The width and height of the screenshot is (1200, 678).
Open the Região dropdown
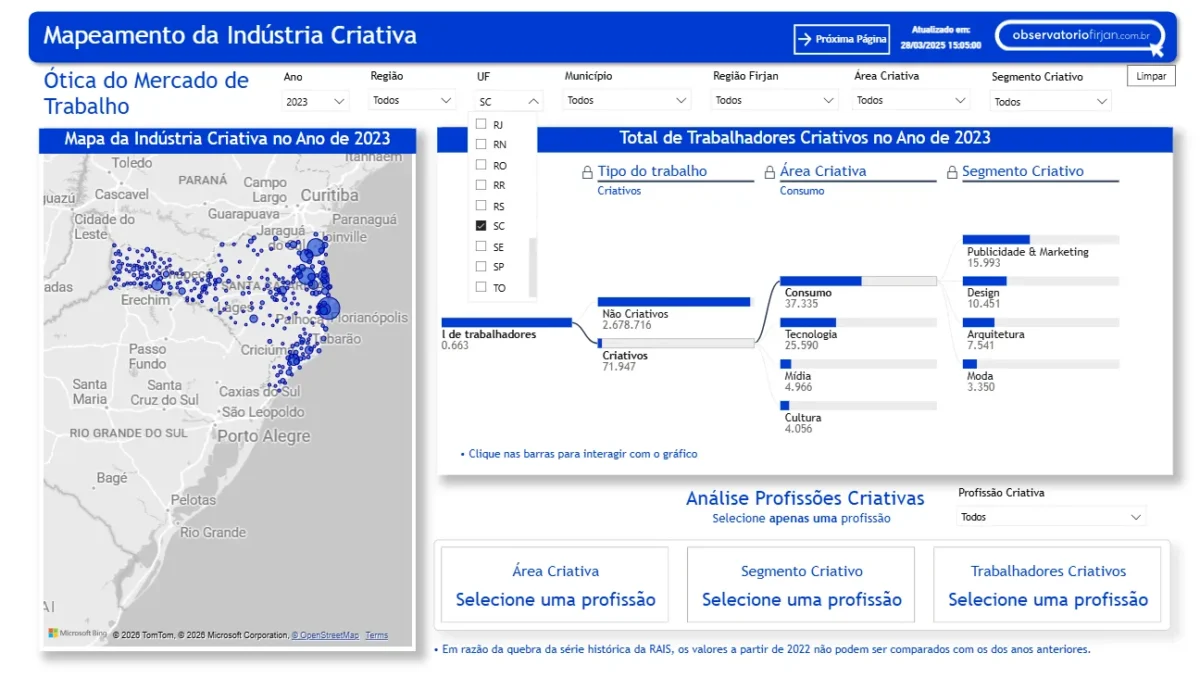coord(413,100)
